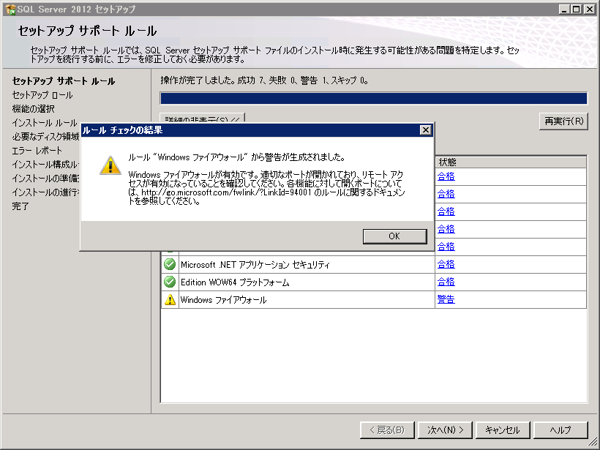Screen dimensions: 600x450
Task: Maximize the SQL Server 2012 setup window
Action: point(576,9)
